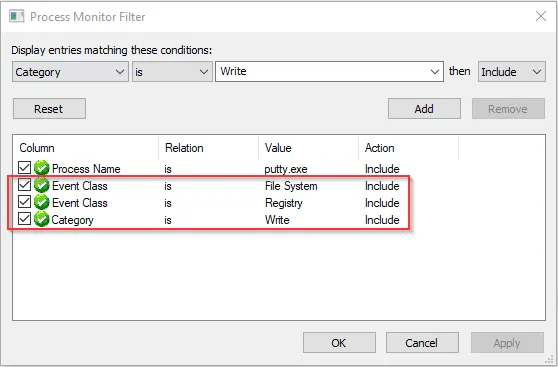Click green include icon on File System row

[41, 185]
